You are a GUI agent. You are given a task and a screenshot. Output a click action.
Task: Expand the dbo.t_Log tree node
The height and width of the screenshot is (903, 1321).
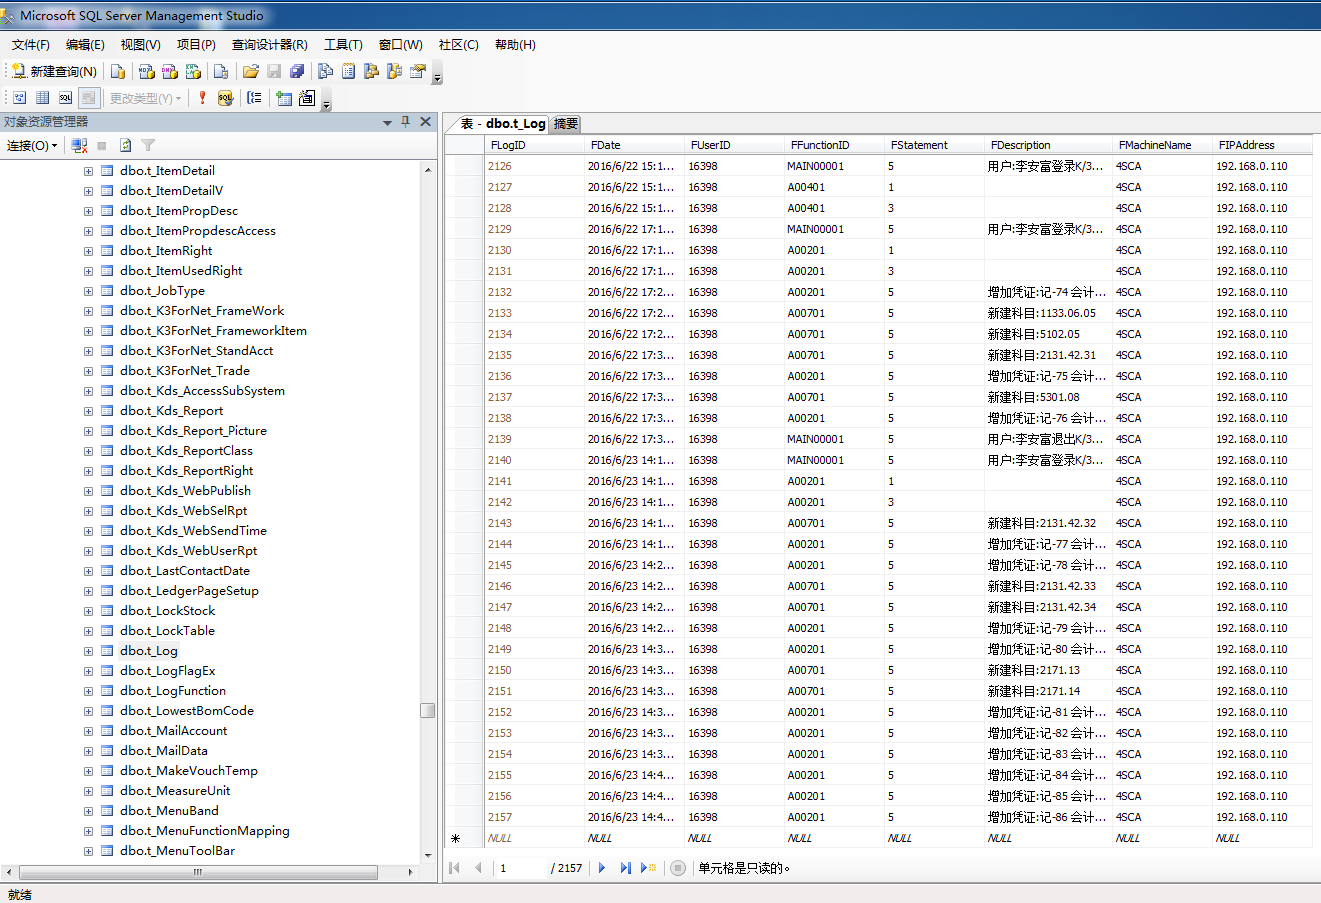[x=88, y=651]
